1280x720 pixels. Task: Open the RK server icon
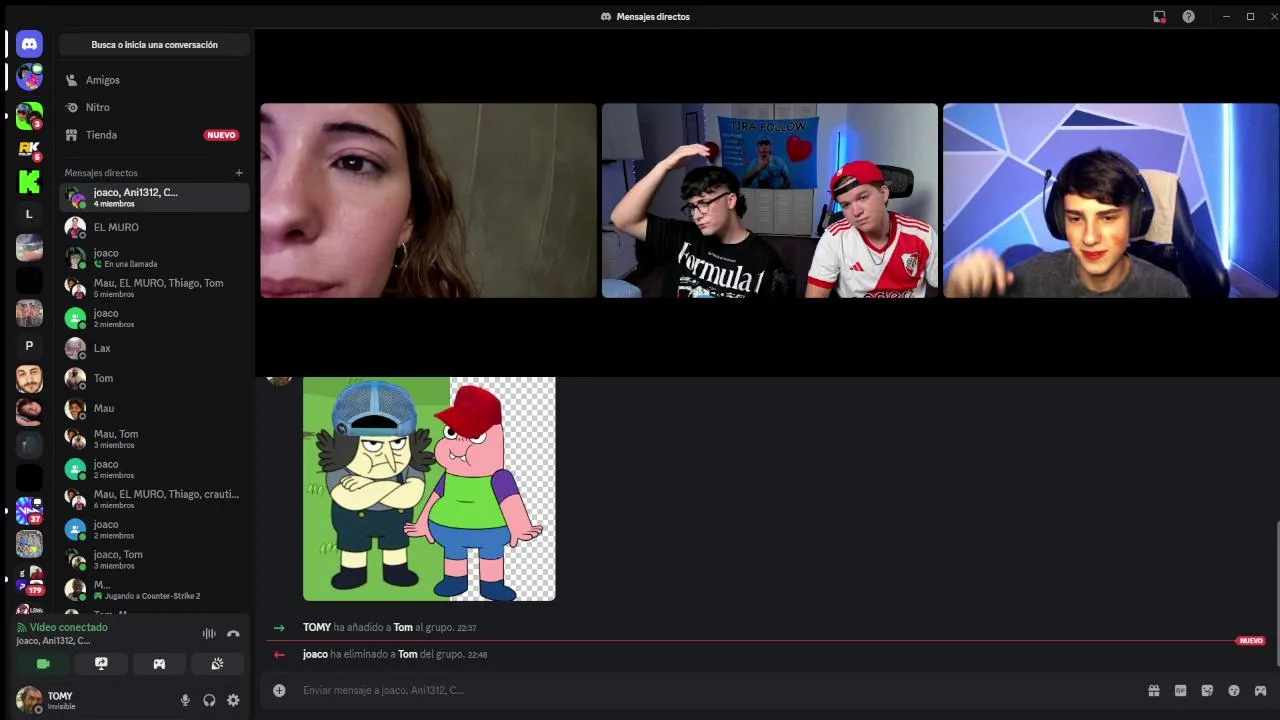point(29,149)
